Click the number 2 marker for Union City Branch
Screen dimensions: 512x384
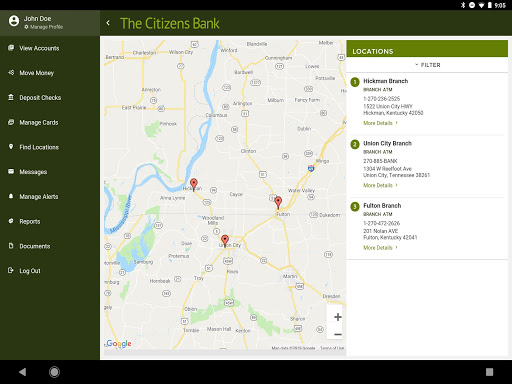pos(355,144)
